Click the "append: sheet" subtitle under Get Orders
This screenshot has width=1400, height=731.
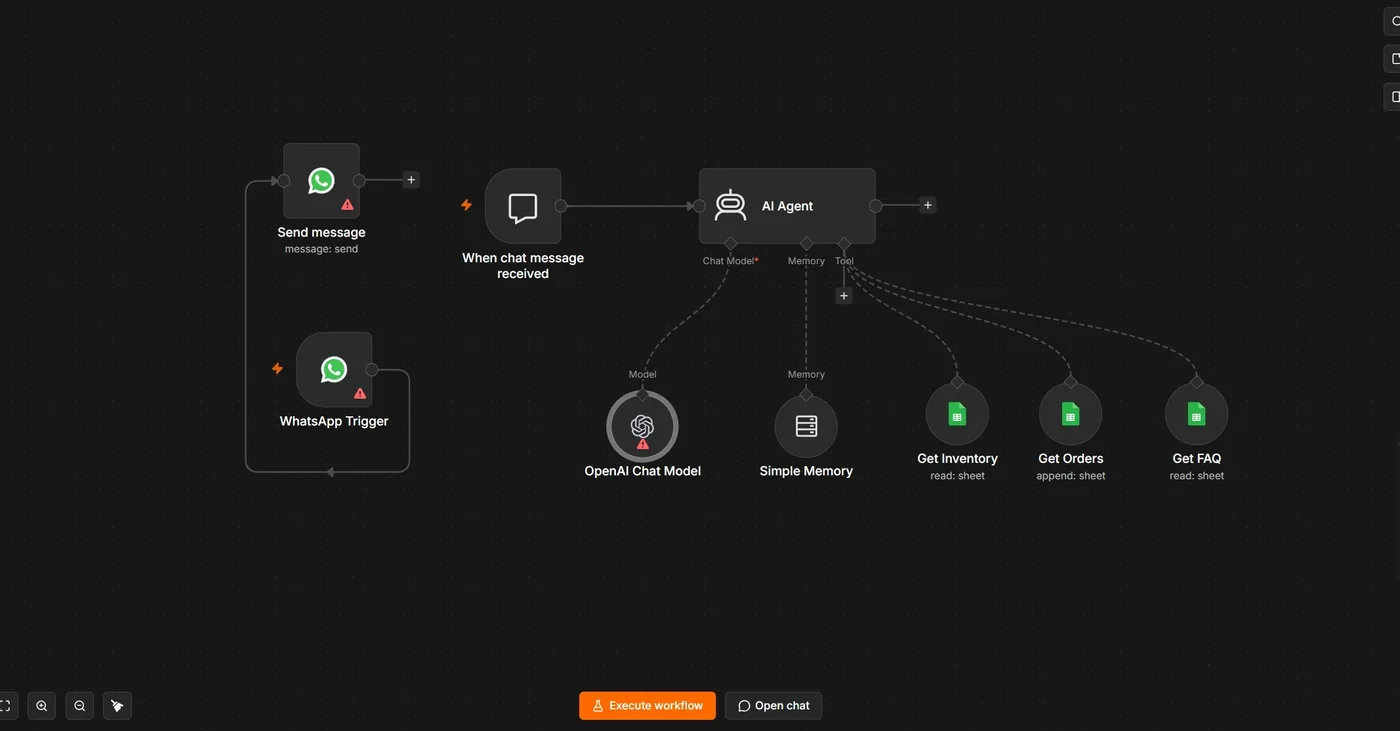pos(1071,476)
